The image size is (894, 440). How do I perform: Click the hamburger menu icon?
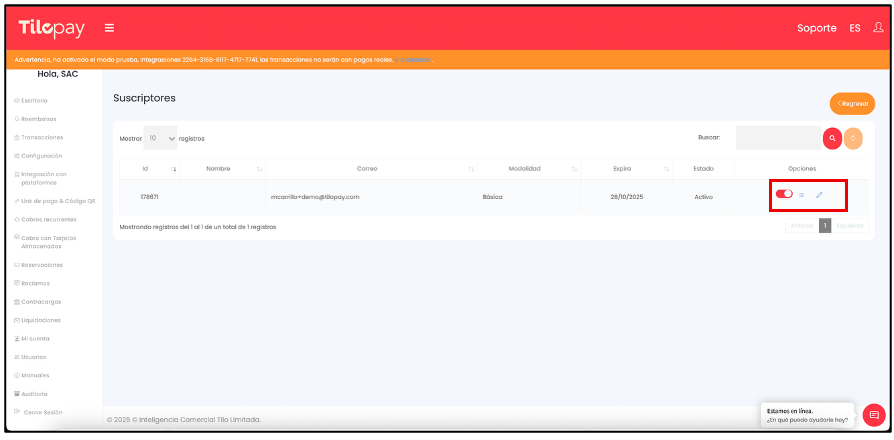tap(109, 27)
